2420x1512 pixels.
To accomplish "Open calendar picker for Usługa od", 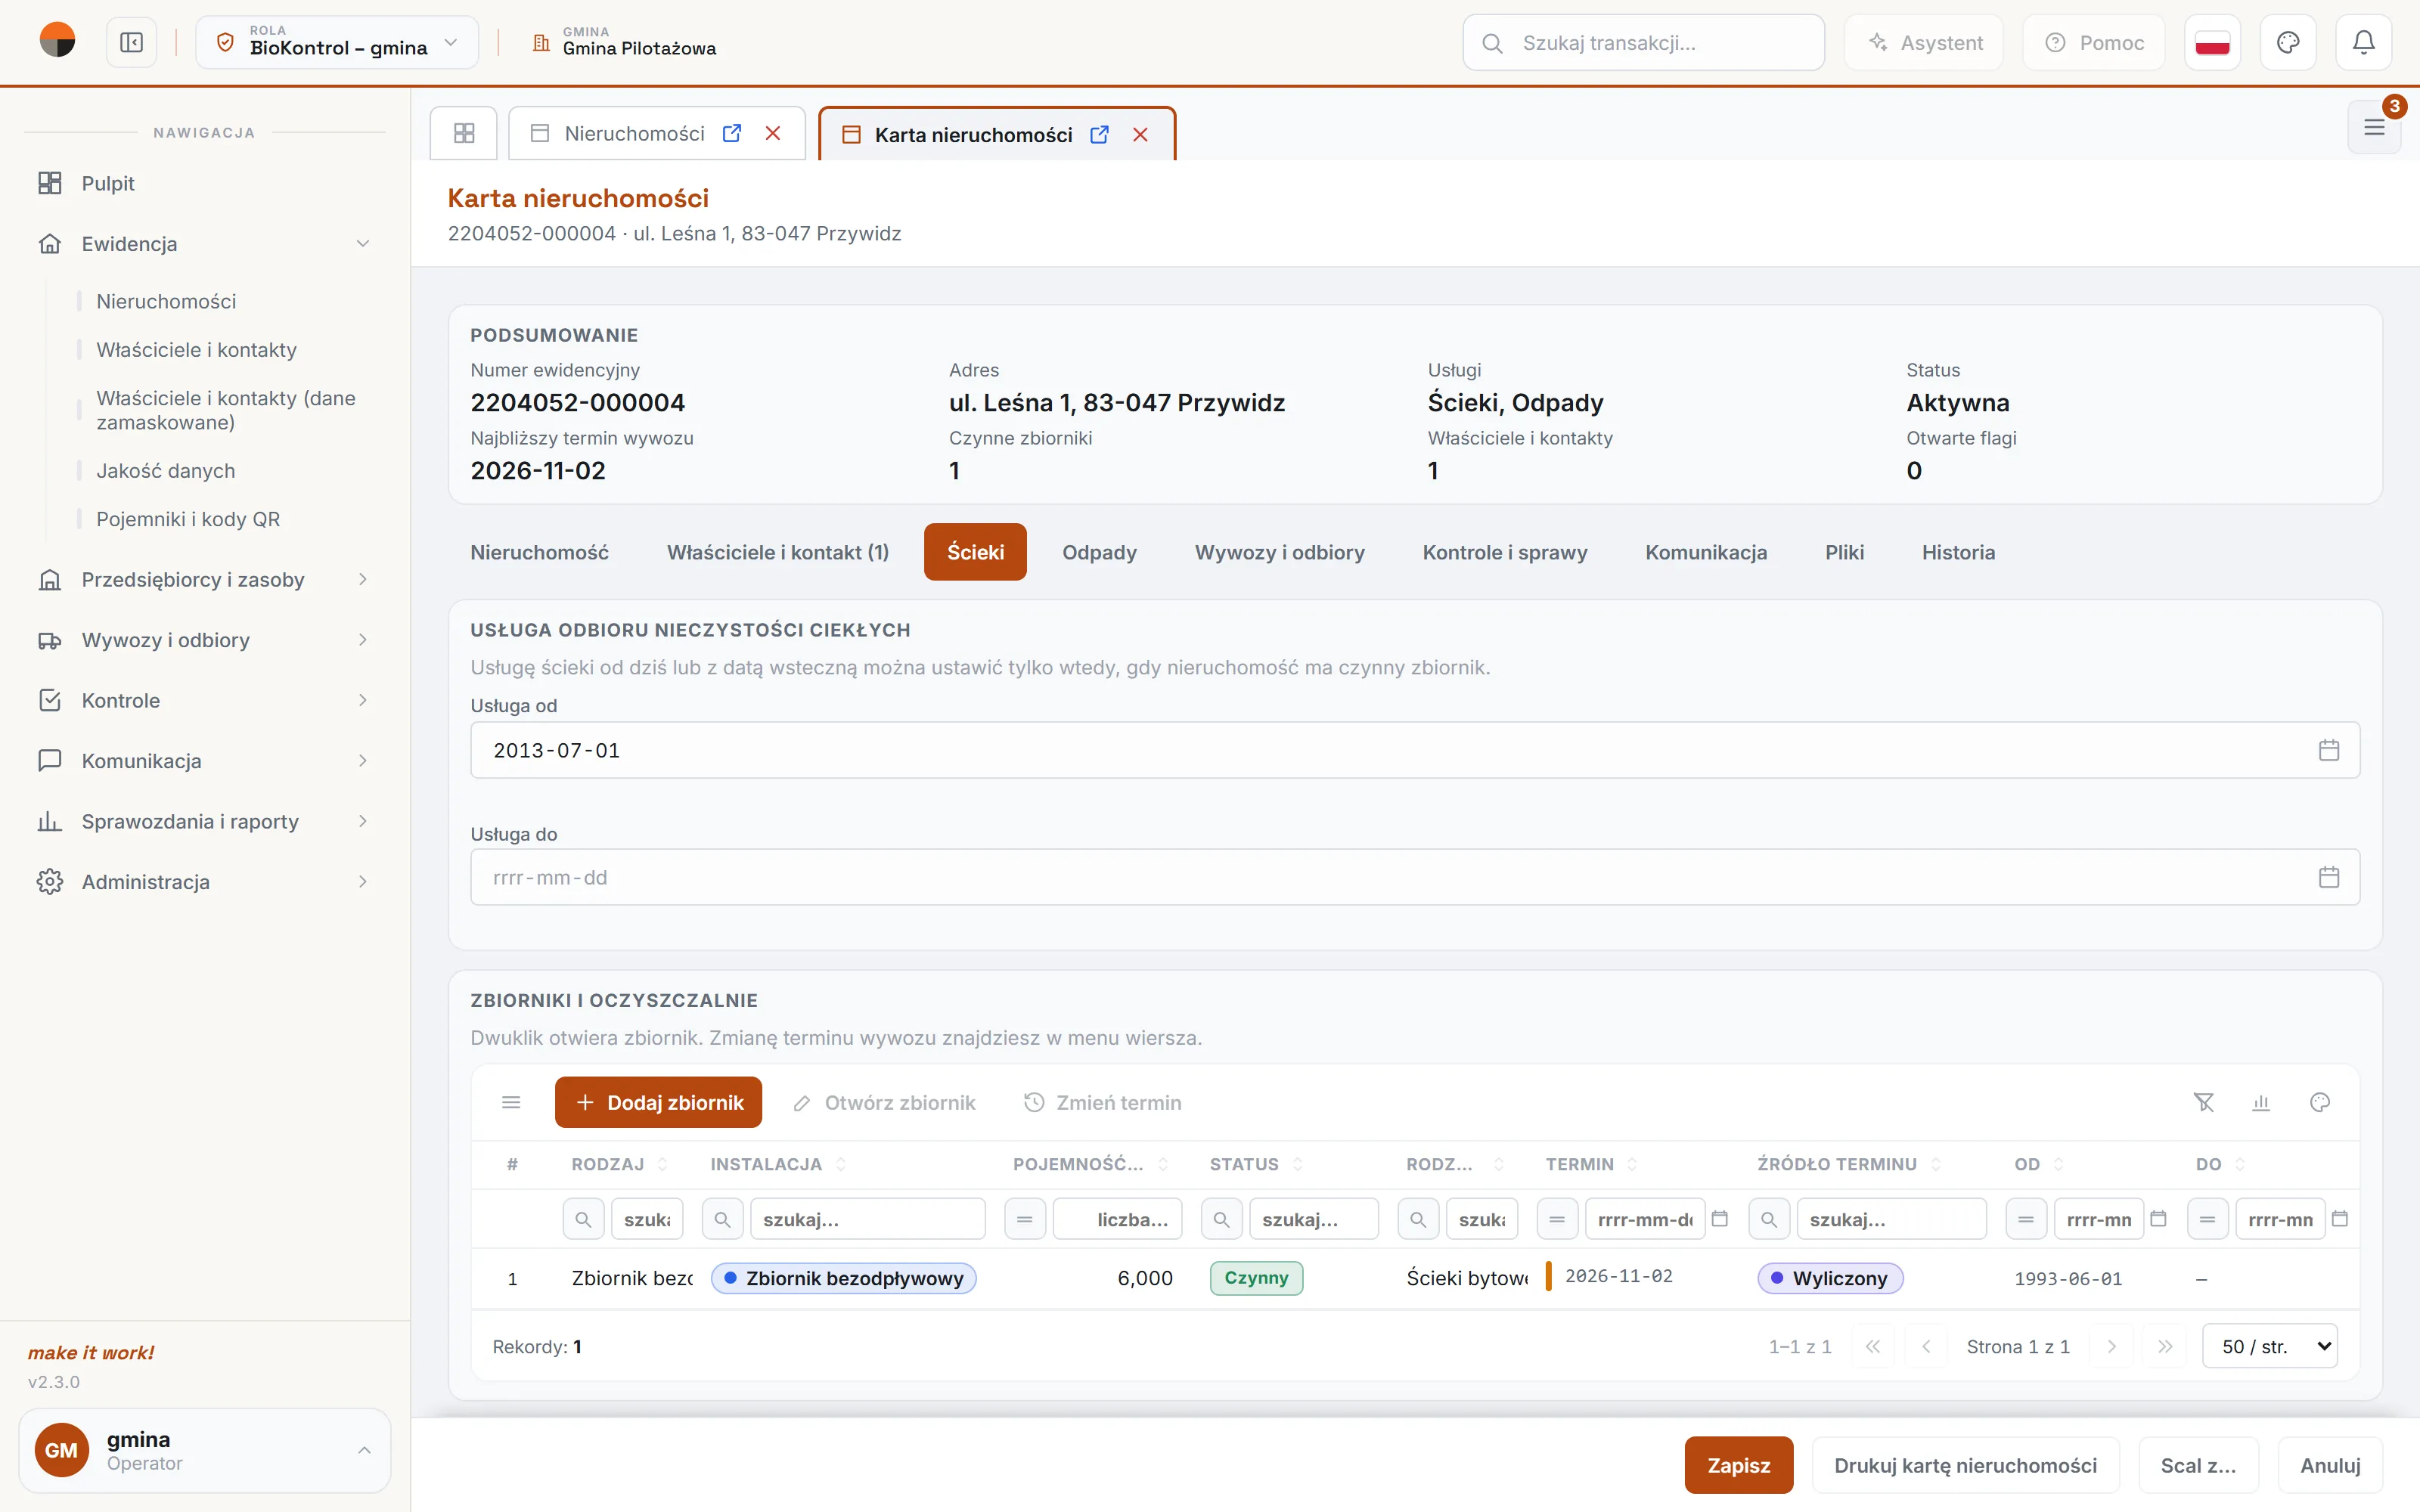I will tap(2329, 750).
